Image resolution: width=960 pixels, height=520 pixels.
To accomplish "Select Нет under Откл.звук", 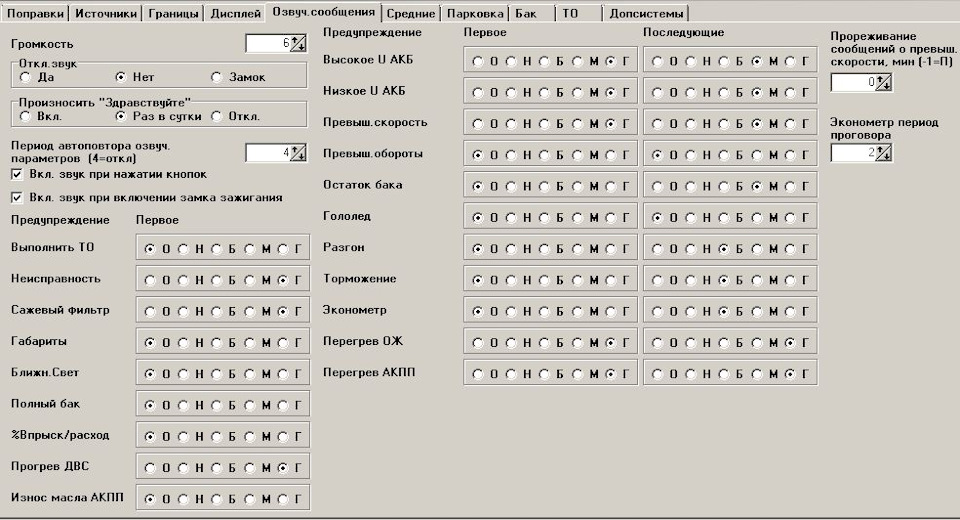I will click(135, 77).
